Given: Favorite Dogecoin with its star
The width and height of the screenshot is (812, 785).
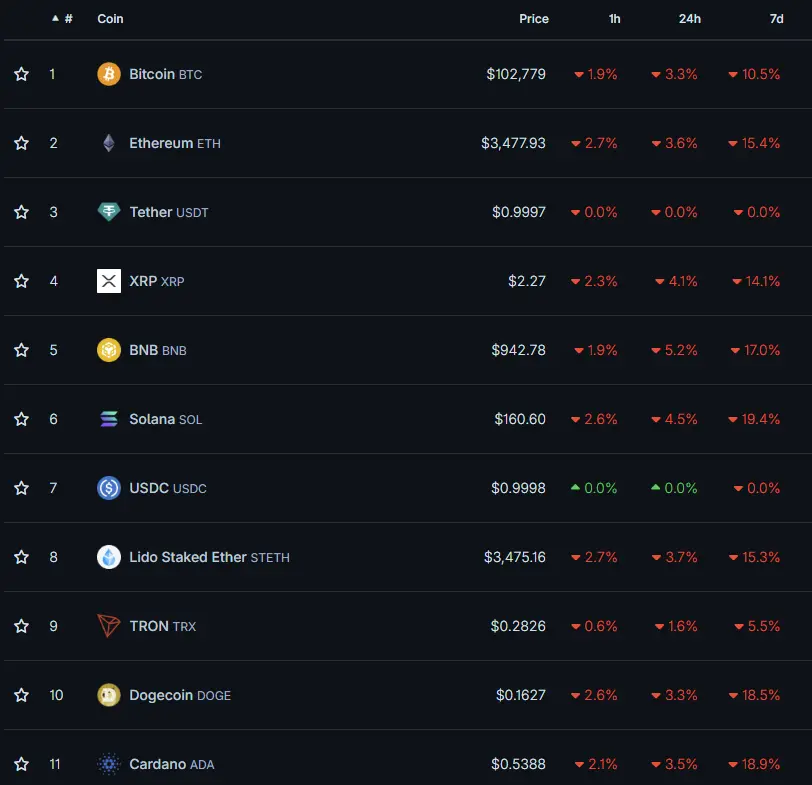Looking at the screenshot, I should pos(21,695).
